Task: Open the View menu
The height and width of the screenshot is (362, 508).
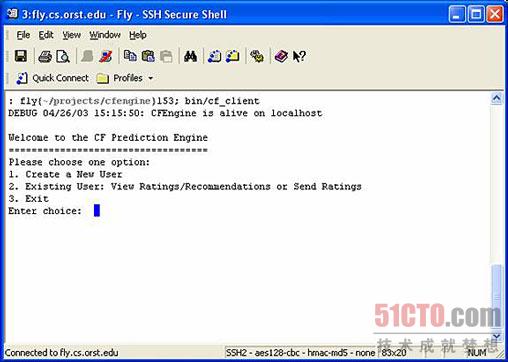Action: coord(72,35)
